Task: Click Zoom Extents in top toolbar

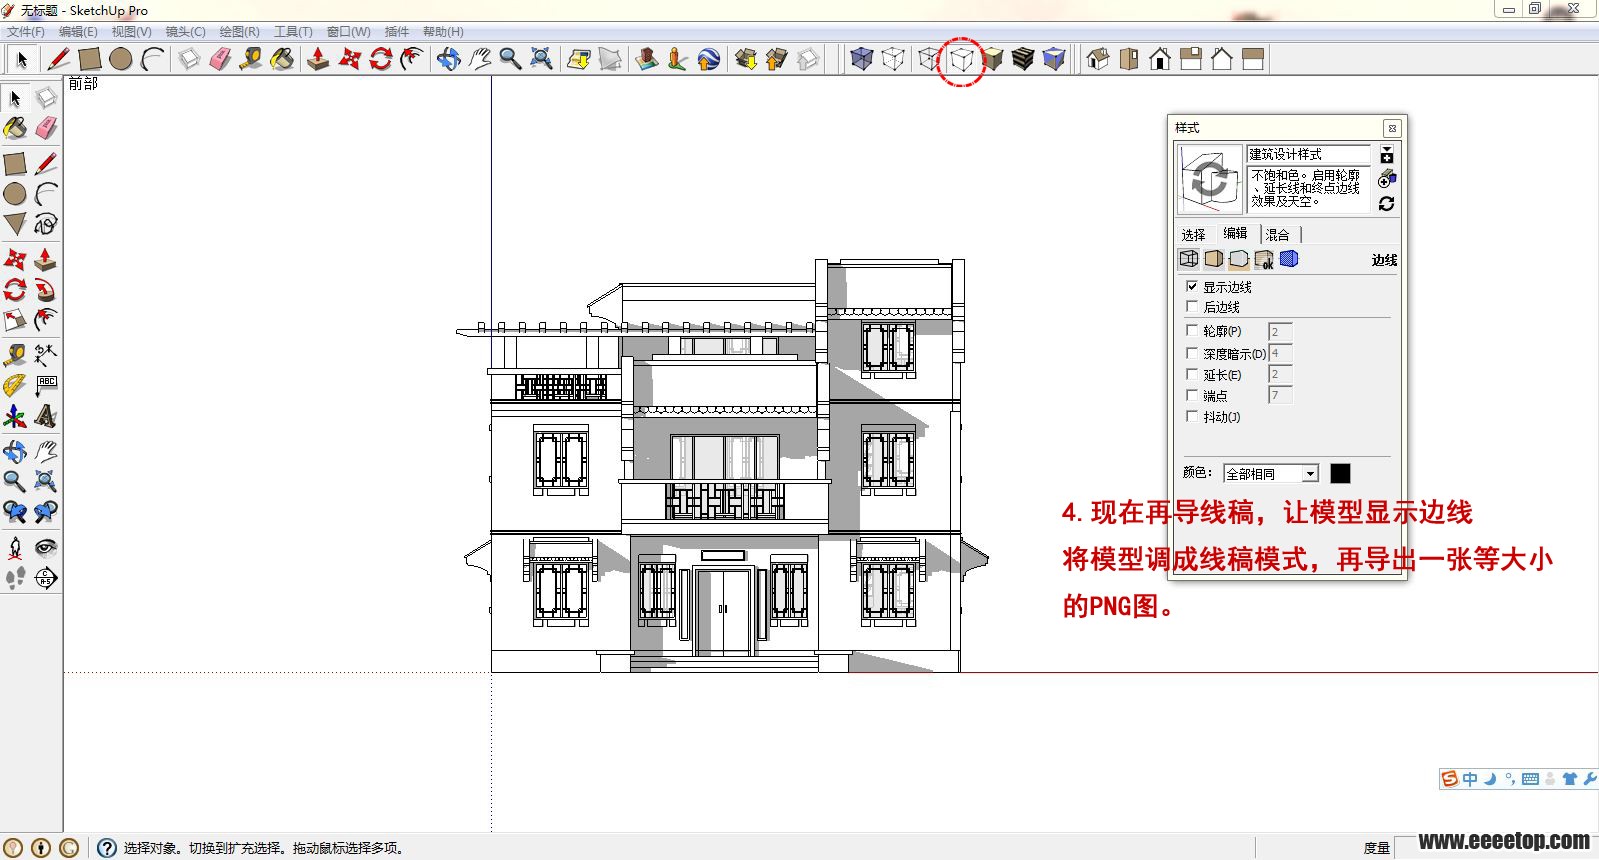Action: pos(541,59)
